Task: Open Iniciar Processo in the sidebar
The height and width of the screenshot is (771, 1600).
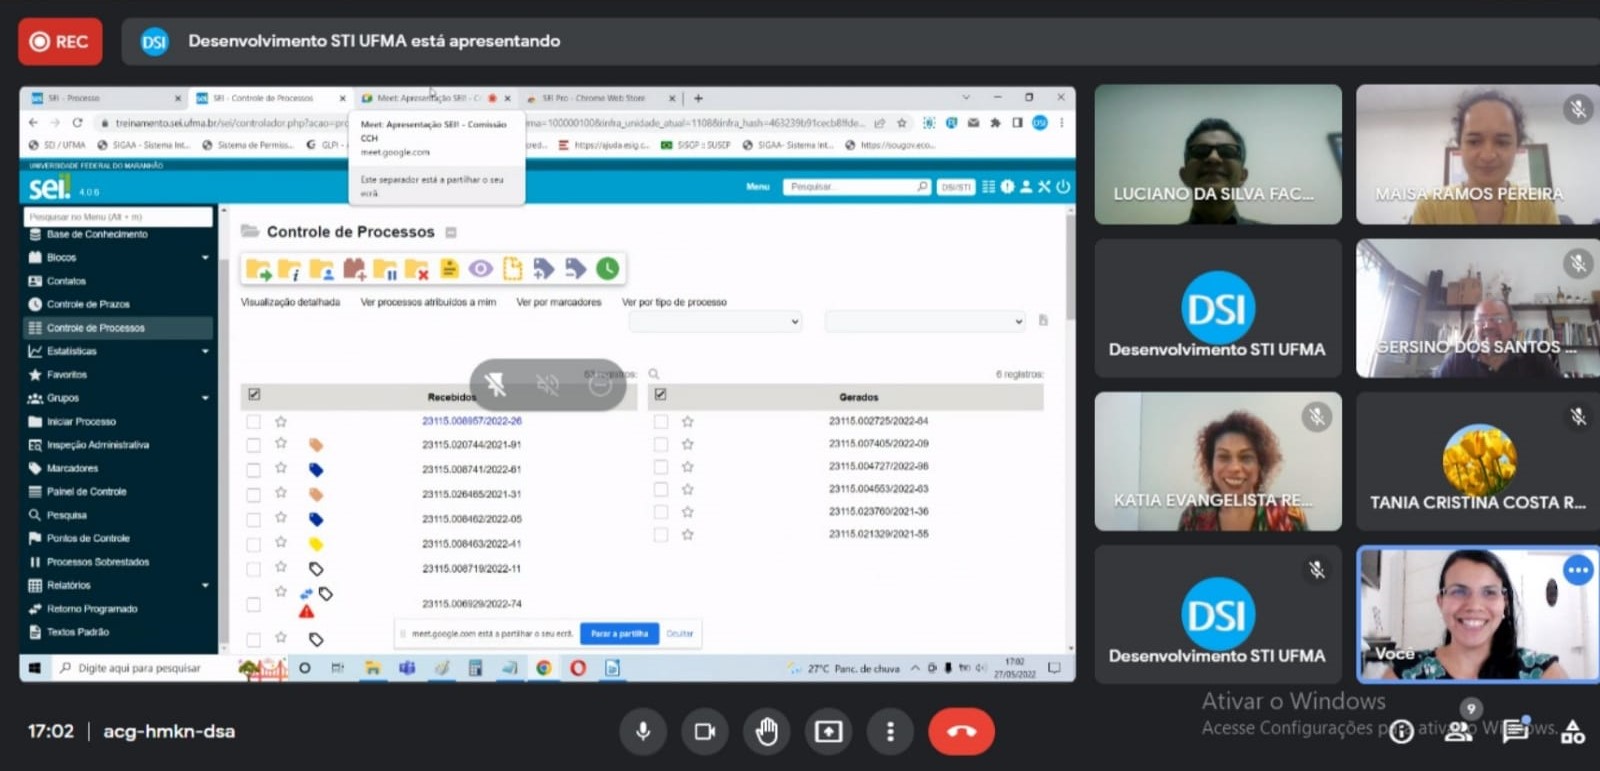Action: 81,422
